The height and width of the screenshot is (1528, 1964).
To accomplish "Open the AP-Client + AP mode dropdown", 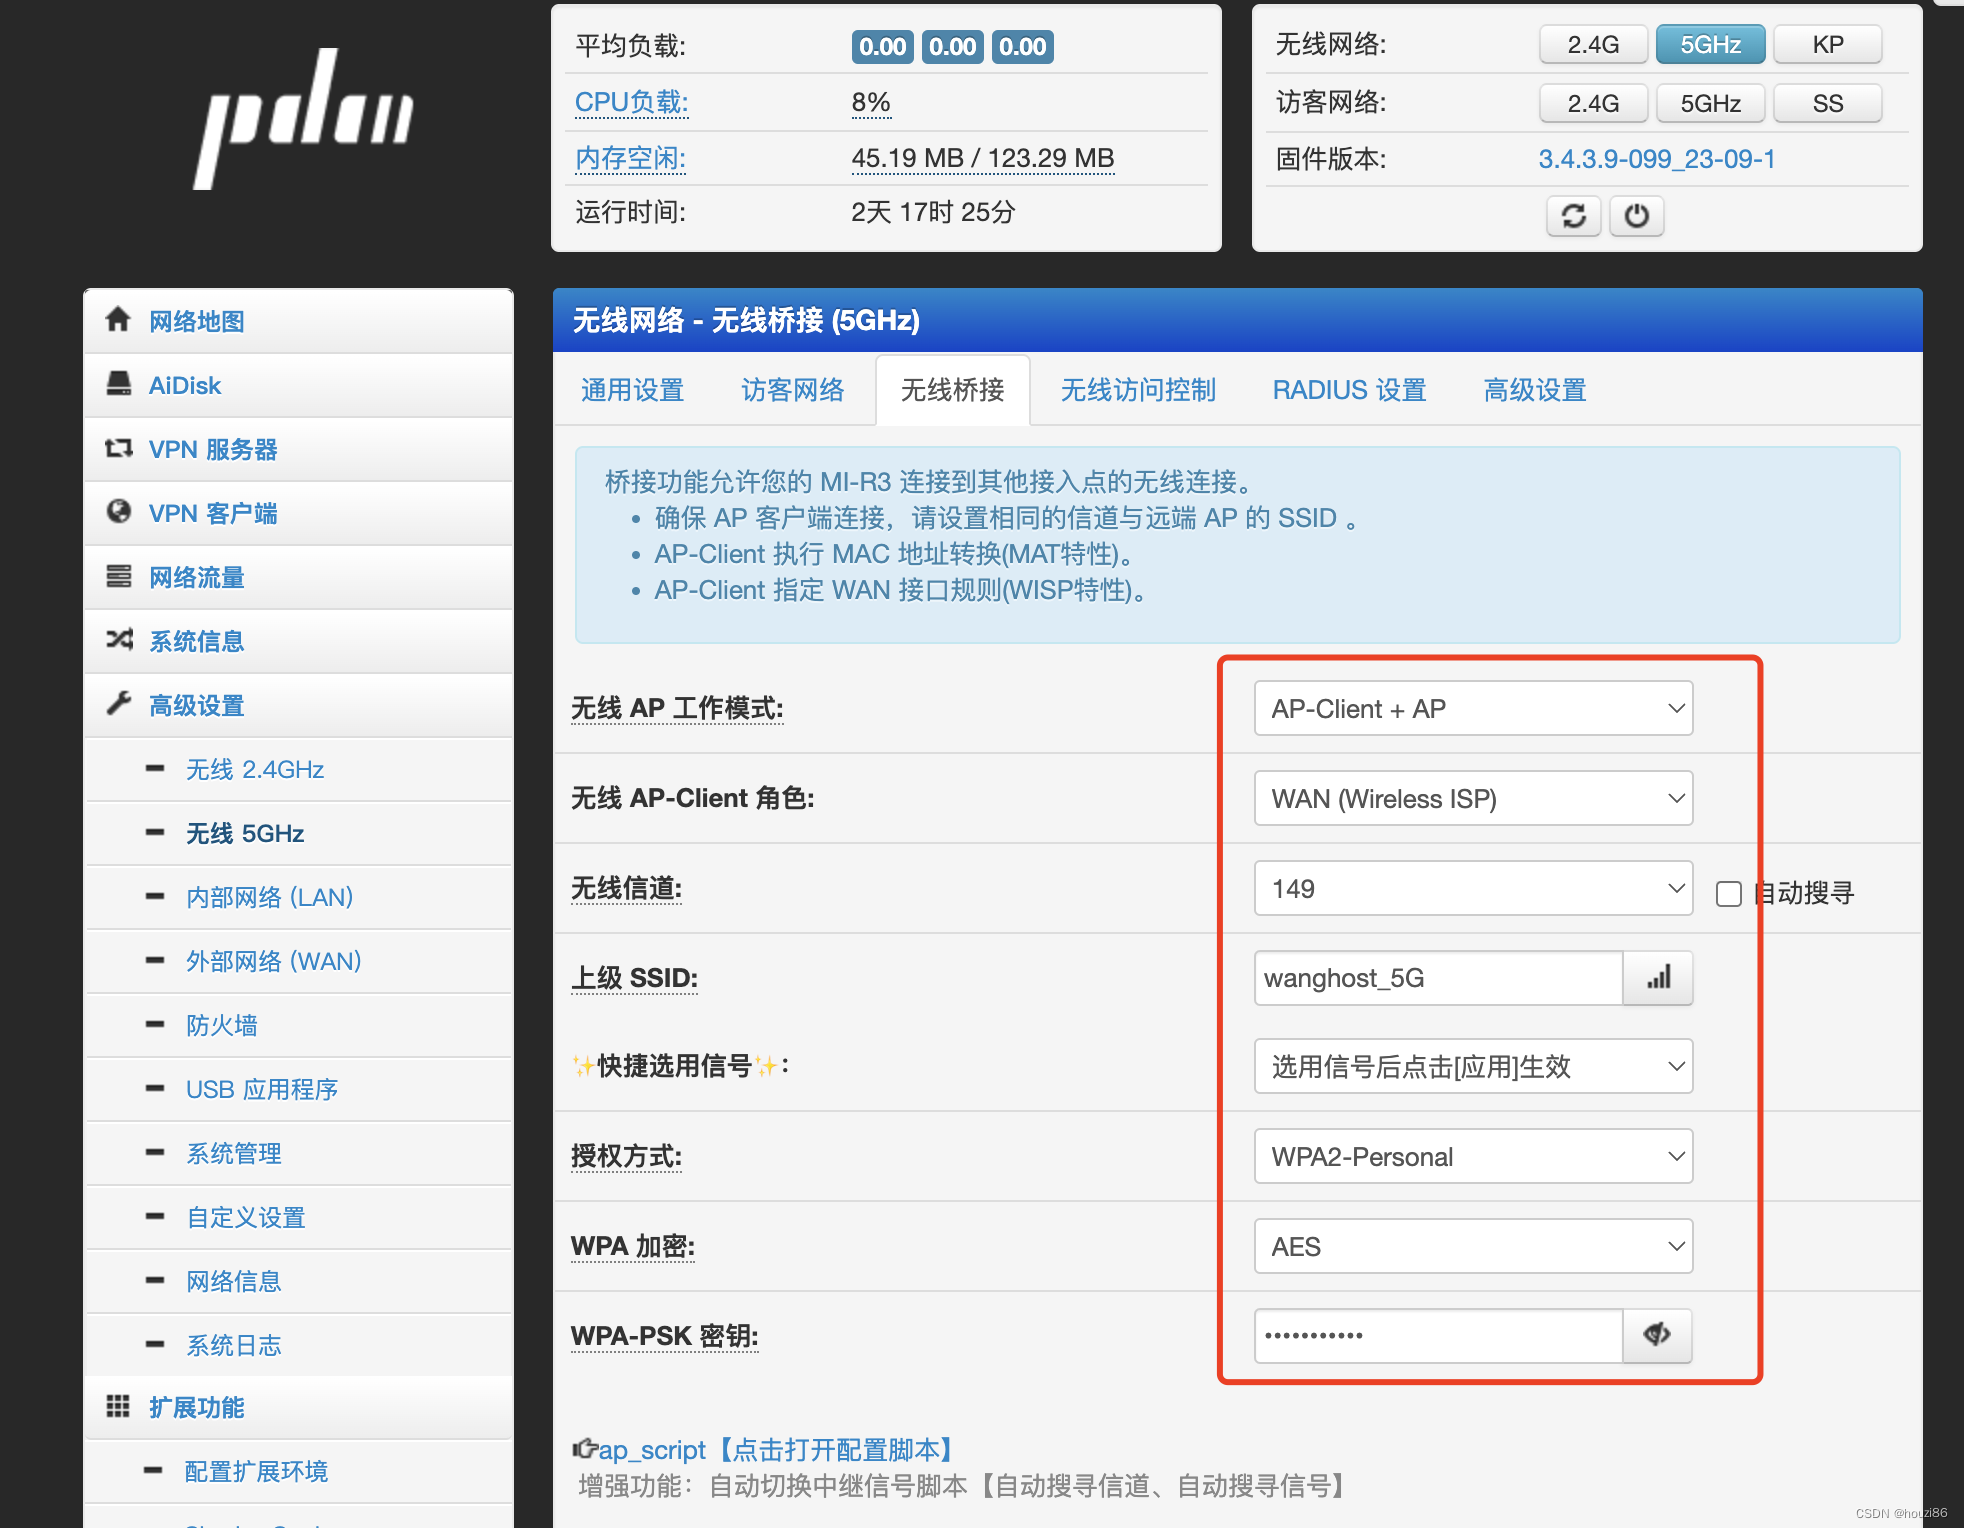I will (1472, 709).
